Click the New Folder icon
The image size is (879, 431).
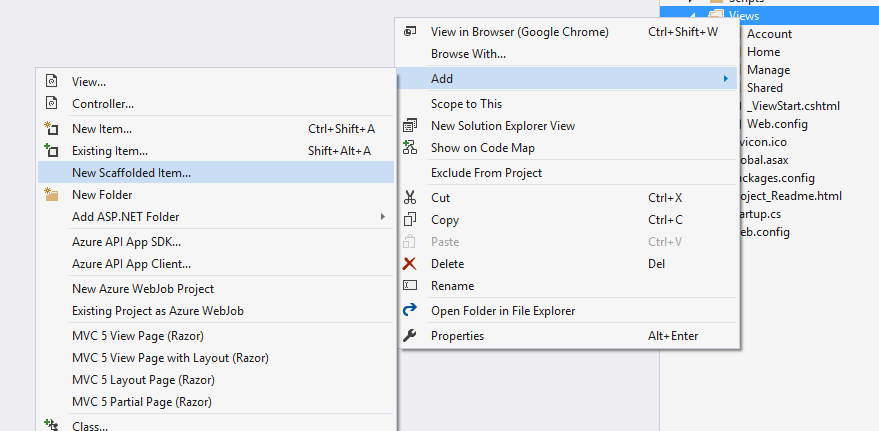52,195
